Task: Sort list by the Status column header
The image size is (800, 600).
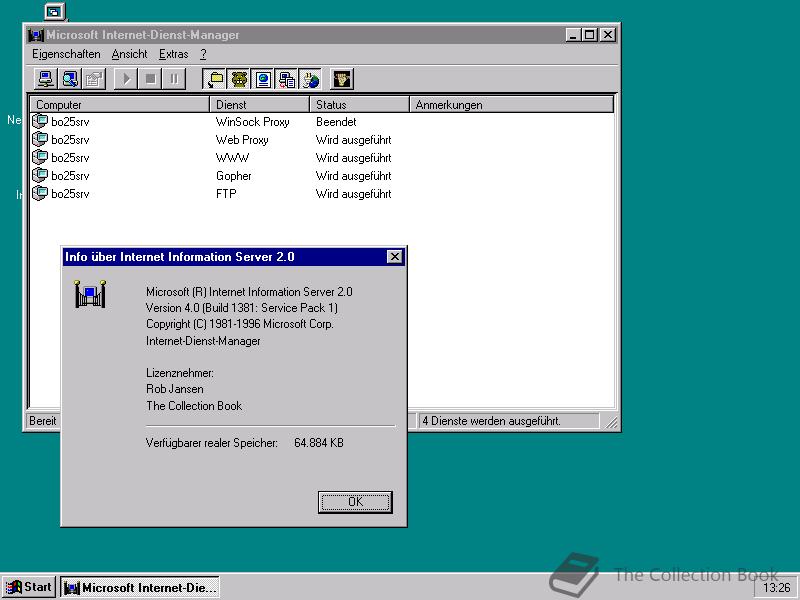Action: [360, 105]
